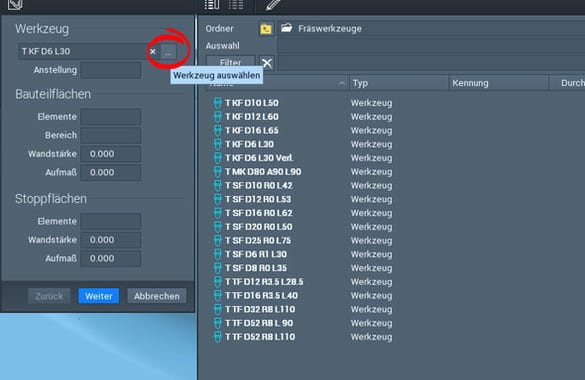Click the tool icon of T SF D8 R0 L35
This screenshot has height=380, width=585.
pos(218,268)
